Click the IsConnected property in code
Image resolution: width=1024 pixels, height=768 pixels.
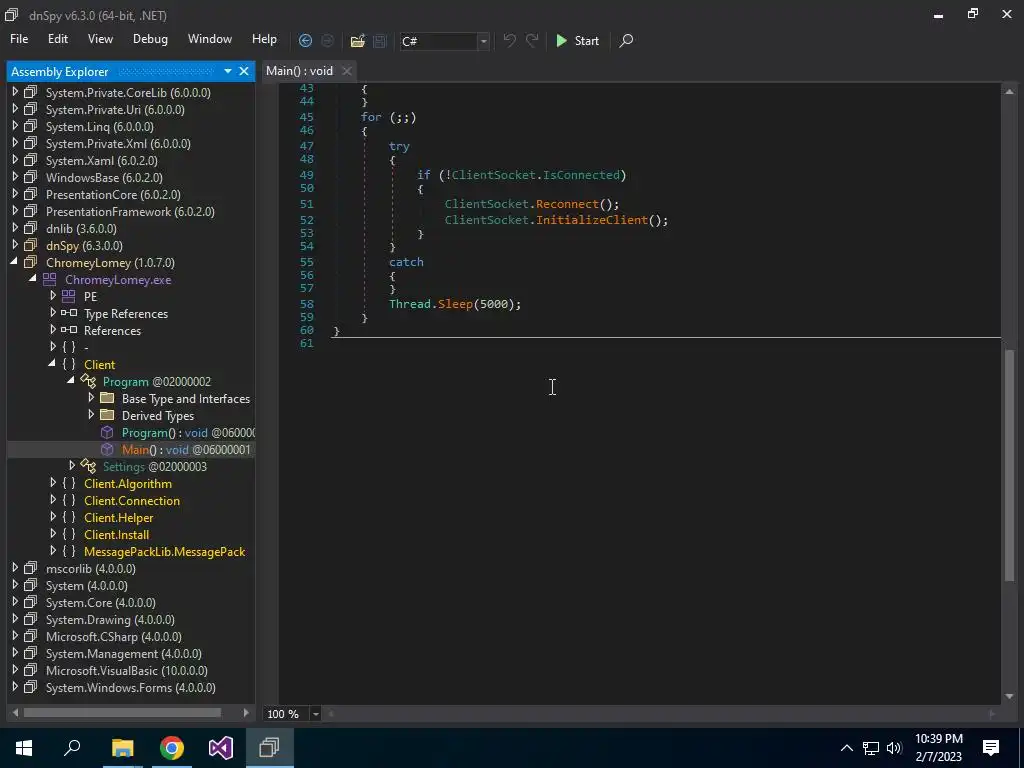pos(581,175)
